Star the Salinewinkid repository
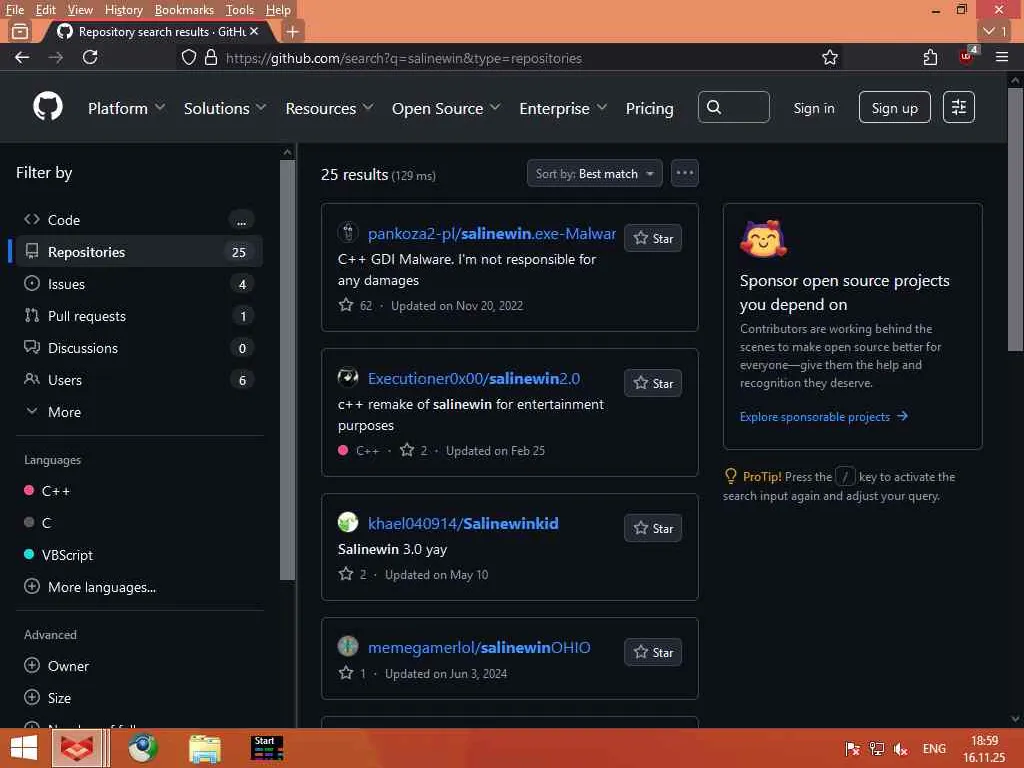 [x=653, y=528]
